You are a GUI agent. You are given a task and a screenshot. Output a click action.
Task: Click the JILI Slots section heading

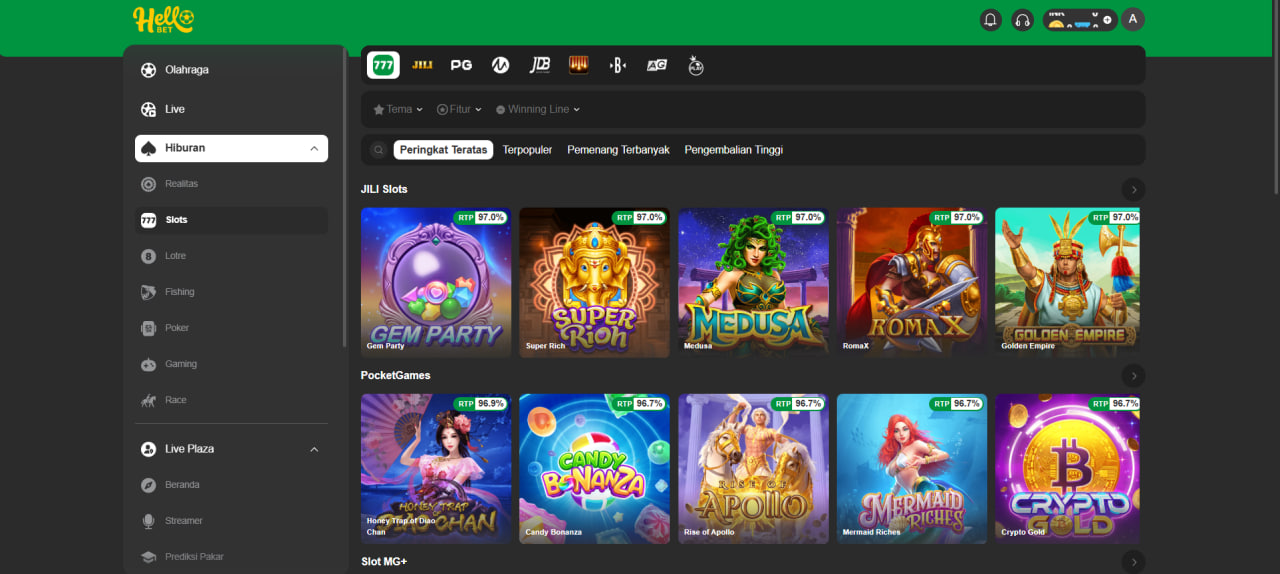384,189
